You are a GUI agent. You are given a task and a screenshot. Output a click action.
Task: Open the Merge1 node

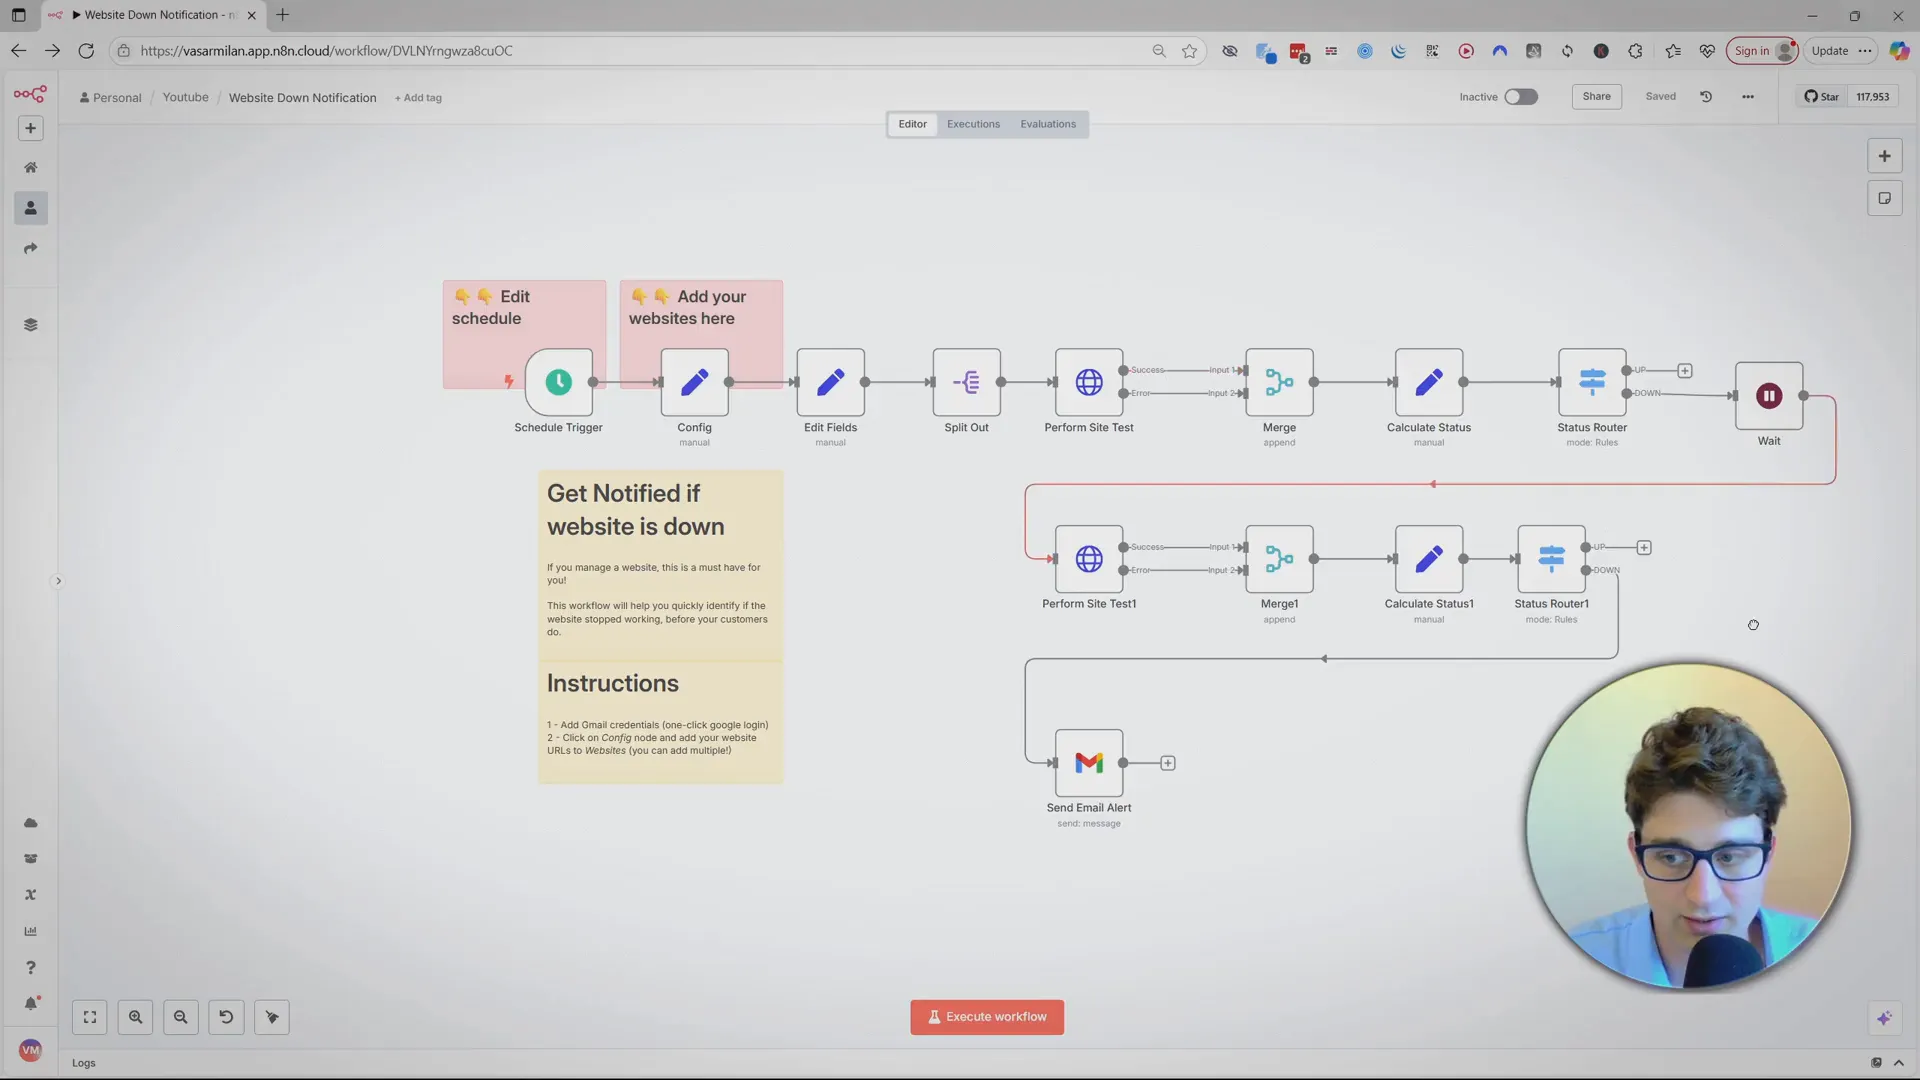(1279, 559)
